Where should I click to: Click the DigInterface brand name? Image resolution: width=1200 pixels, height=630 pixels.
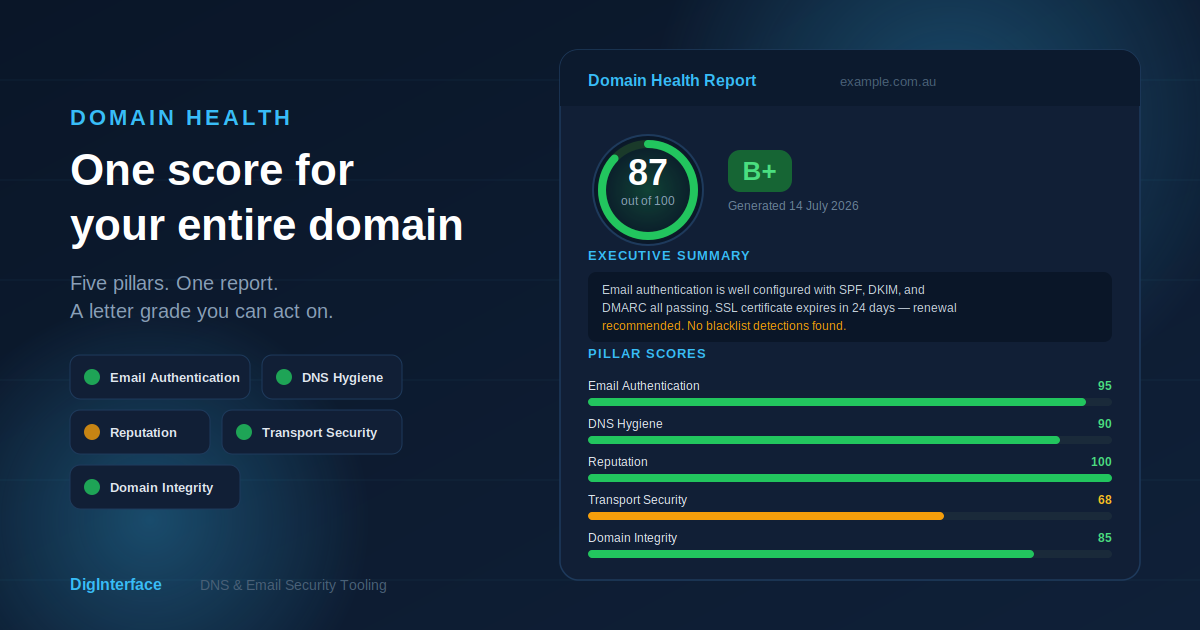coord(116,585)
